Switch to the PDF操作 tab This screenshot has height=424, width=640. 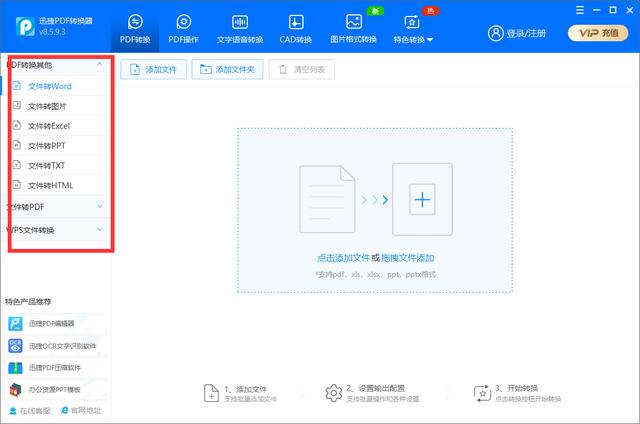184,29
